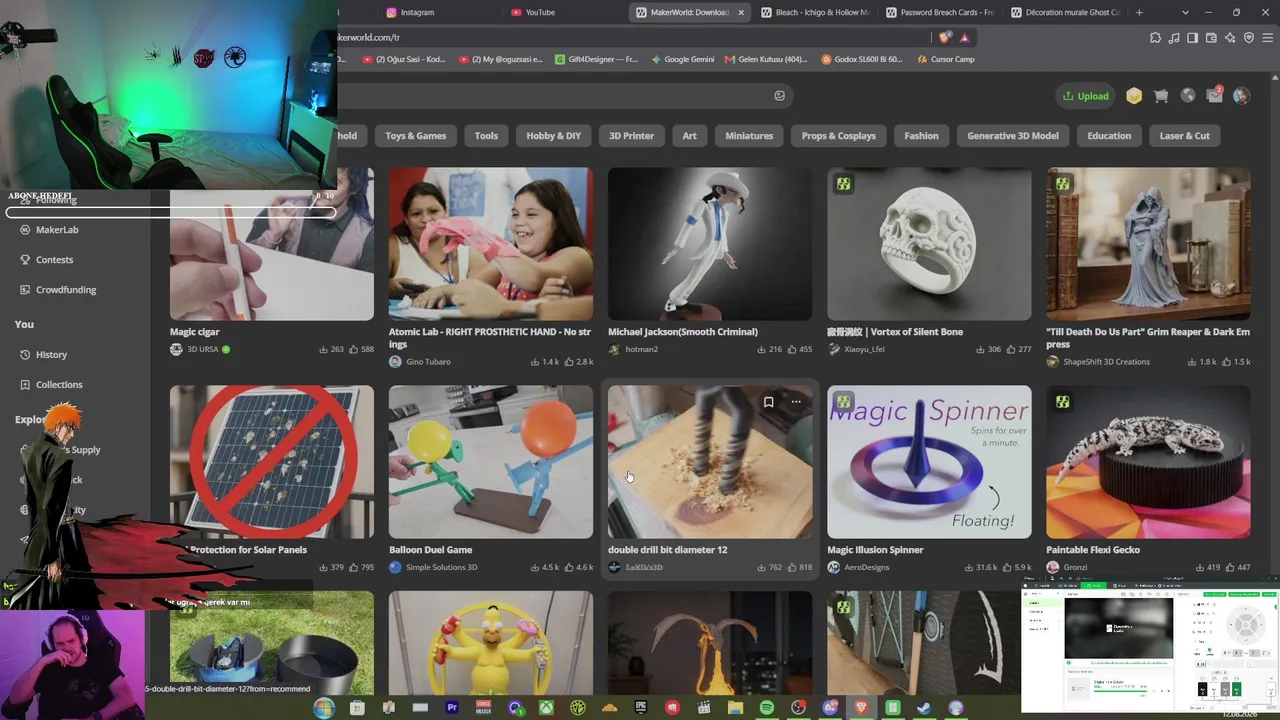
Task: Open a new browser tab
Action: pyautogui.click(x=1139, y=12)
